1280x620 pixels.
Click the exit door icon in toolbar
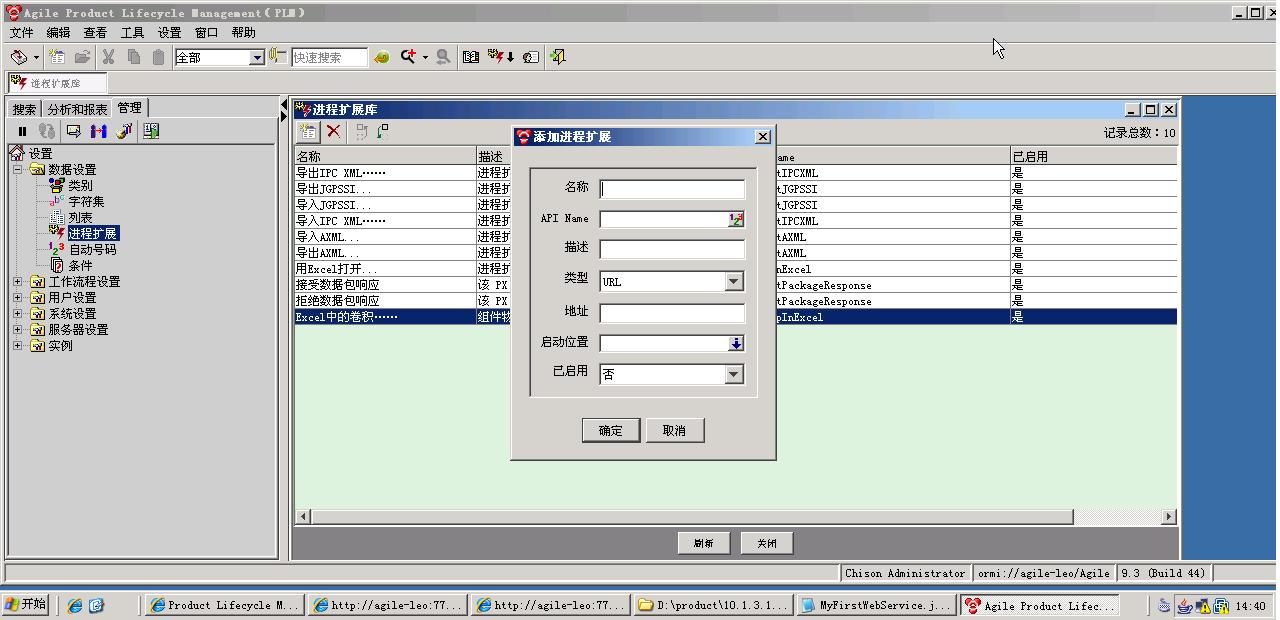(x=558, y=57)
